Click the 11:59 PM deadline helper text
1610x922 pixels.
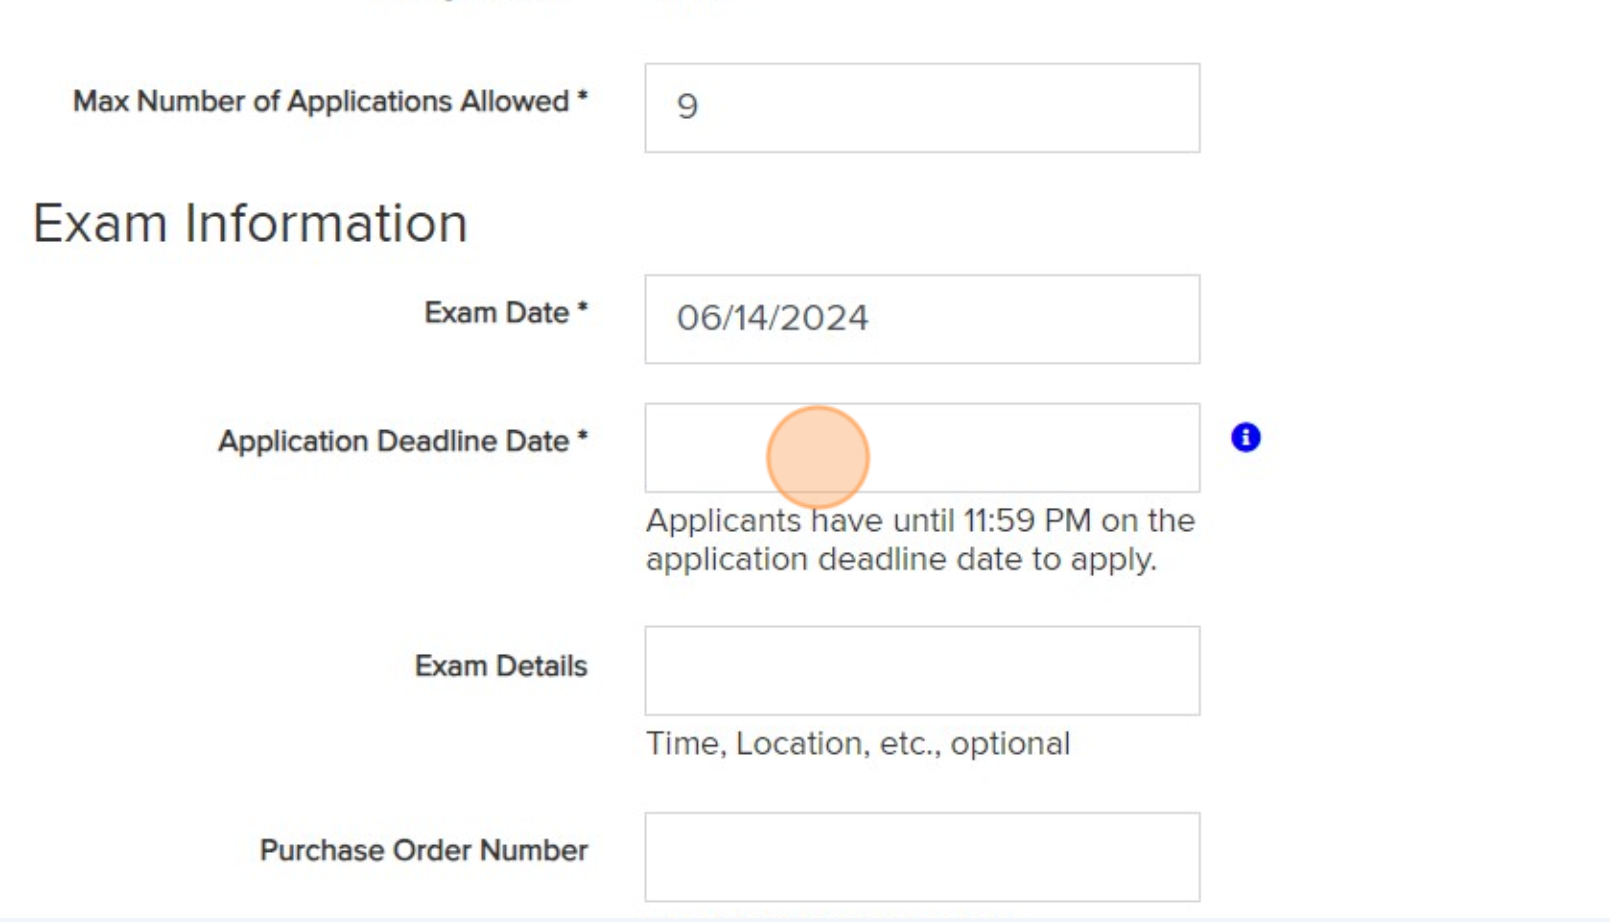(x=920, y=540)
